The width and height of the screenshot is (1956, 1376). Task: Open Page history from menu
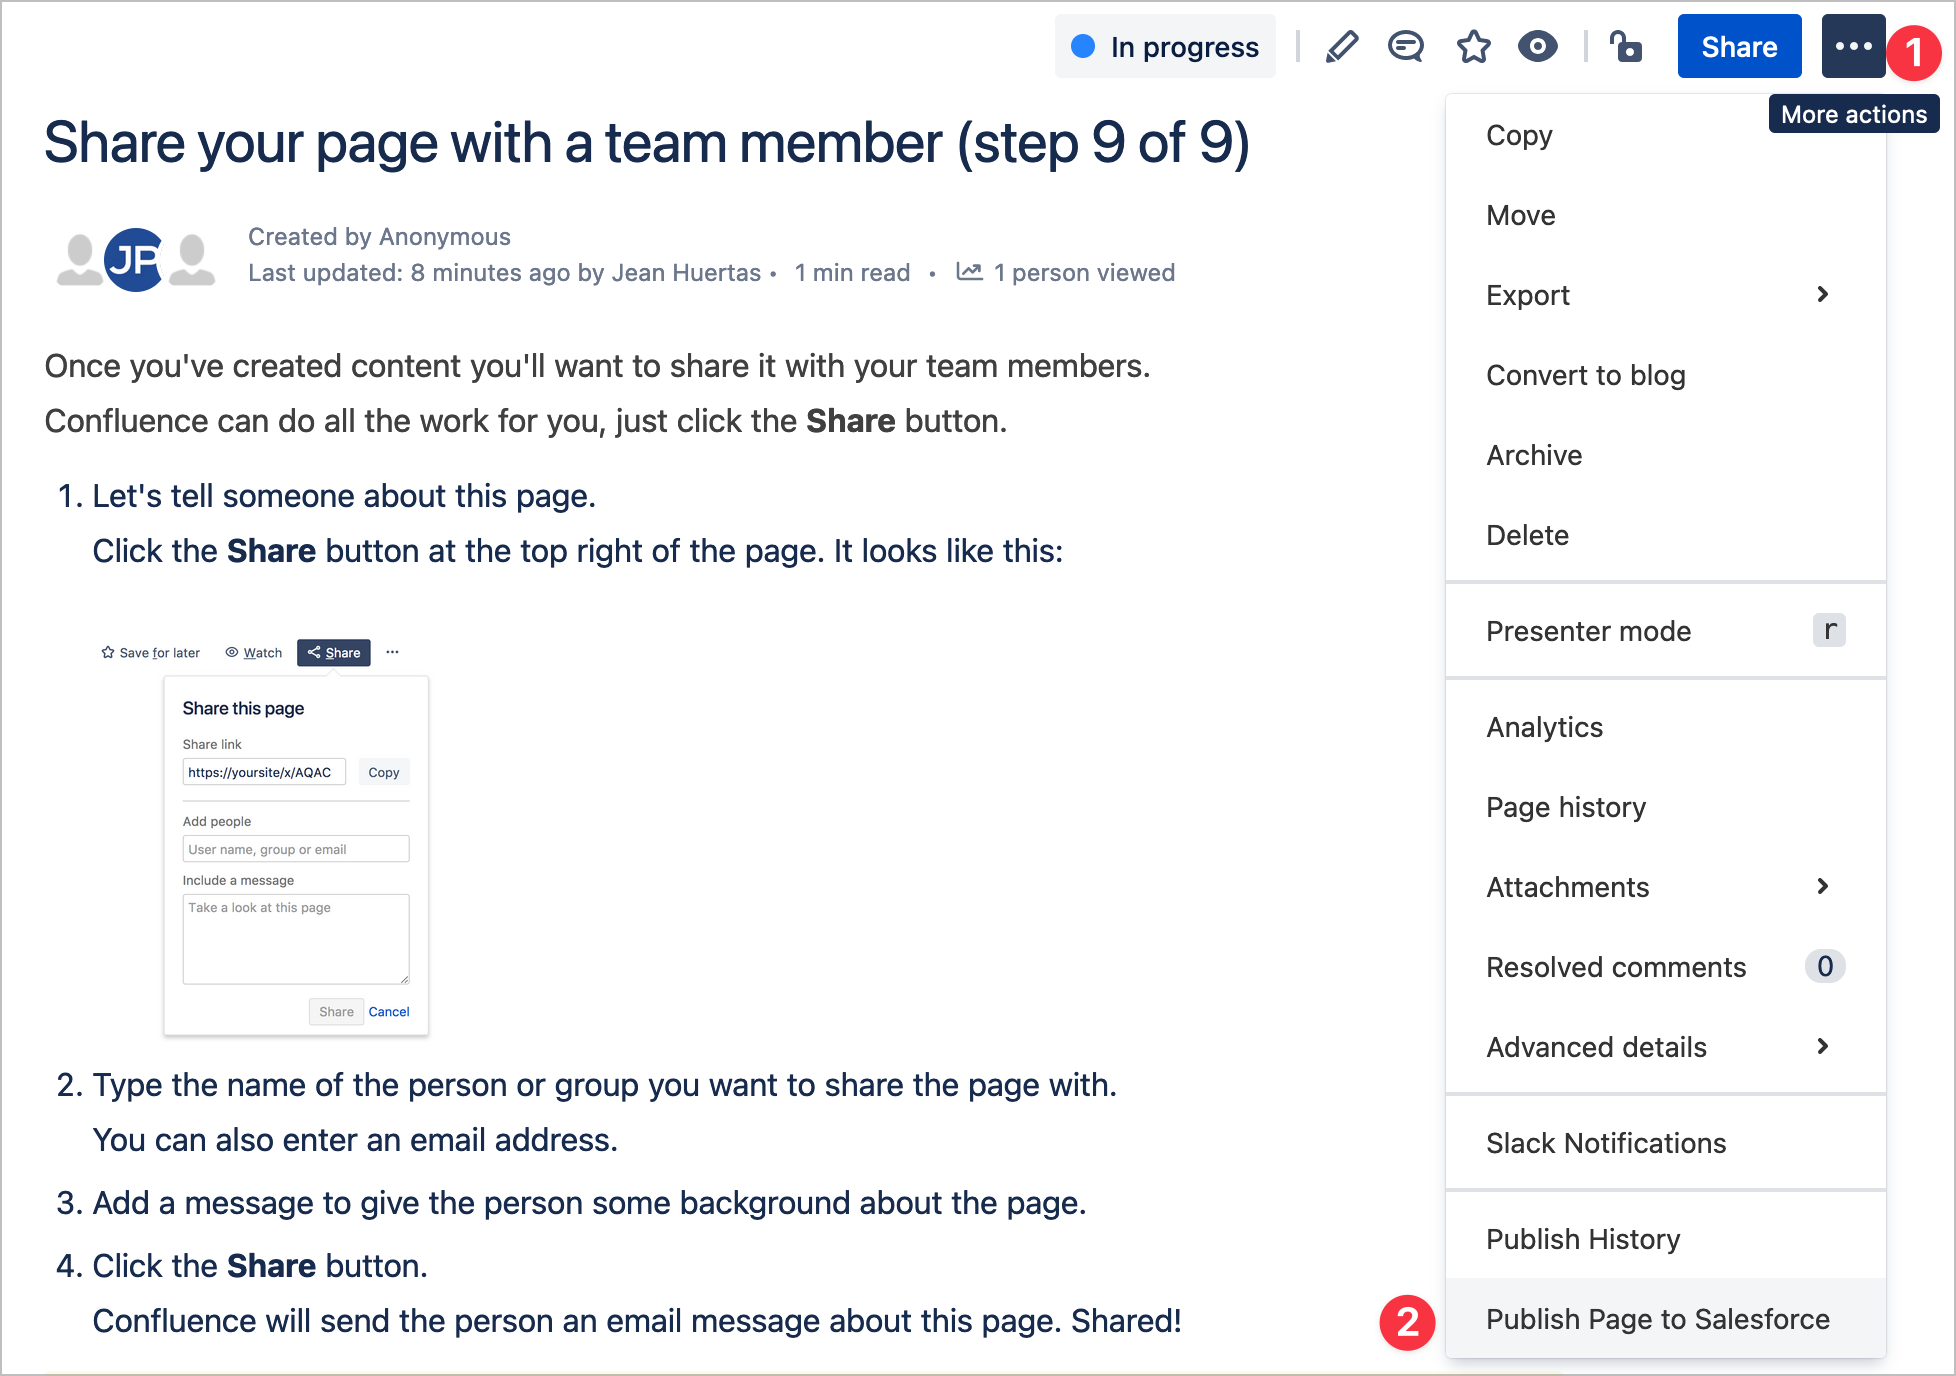(x=1565, y=807)
